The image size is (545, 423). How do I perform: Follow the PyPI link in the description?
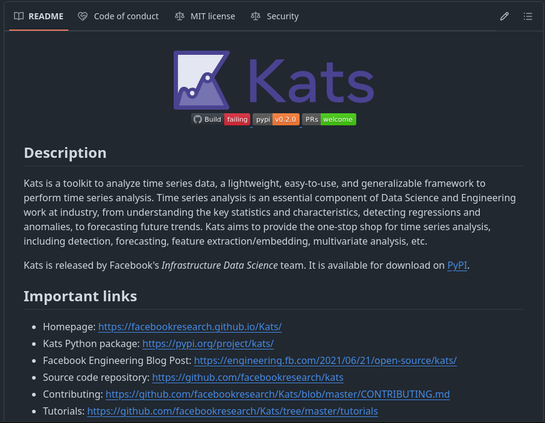[x=457, y=265]
